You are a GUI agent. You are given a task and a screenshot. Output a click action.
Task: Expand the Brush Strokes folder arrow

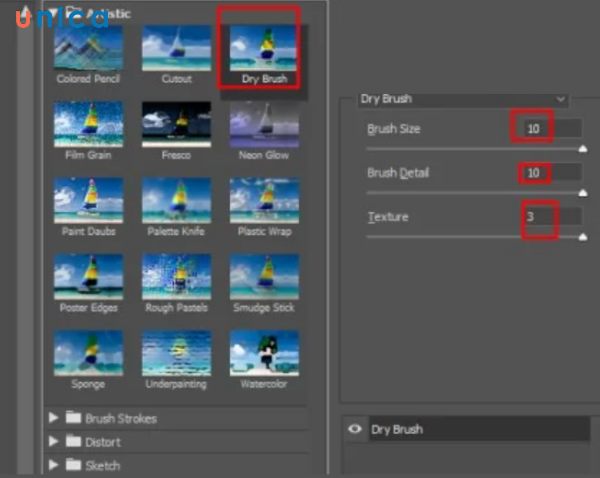[x=54, y=418]
